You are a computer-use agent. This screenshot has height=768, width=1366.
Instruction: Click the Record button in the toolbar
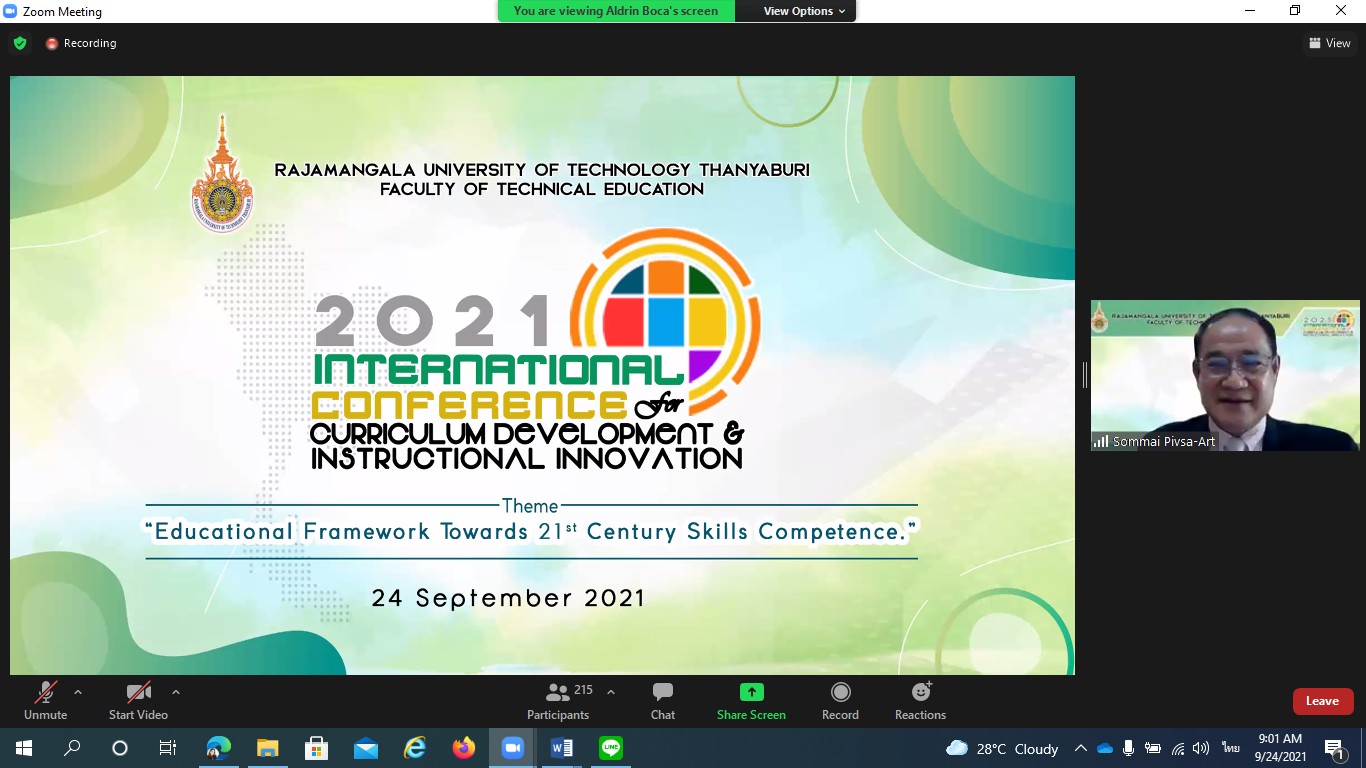tap(840, 701)
